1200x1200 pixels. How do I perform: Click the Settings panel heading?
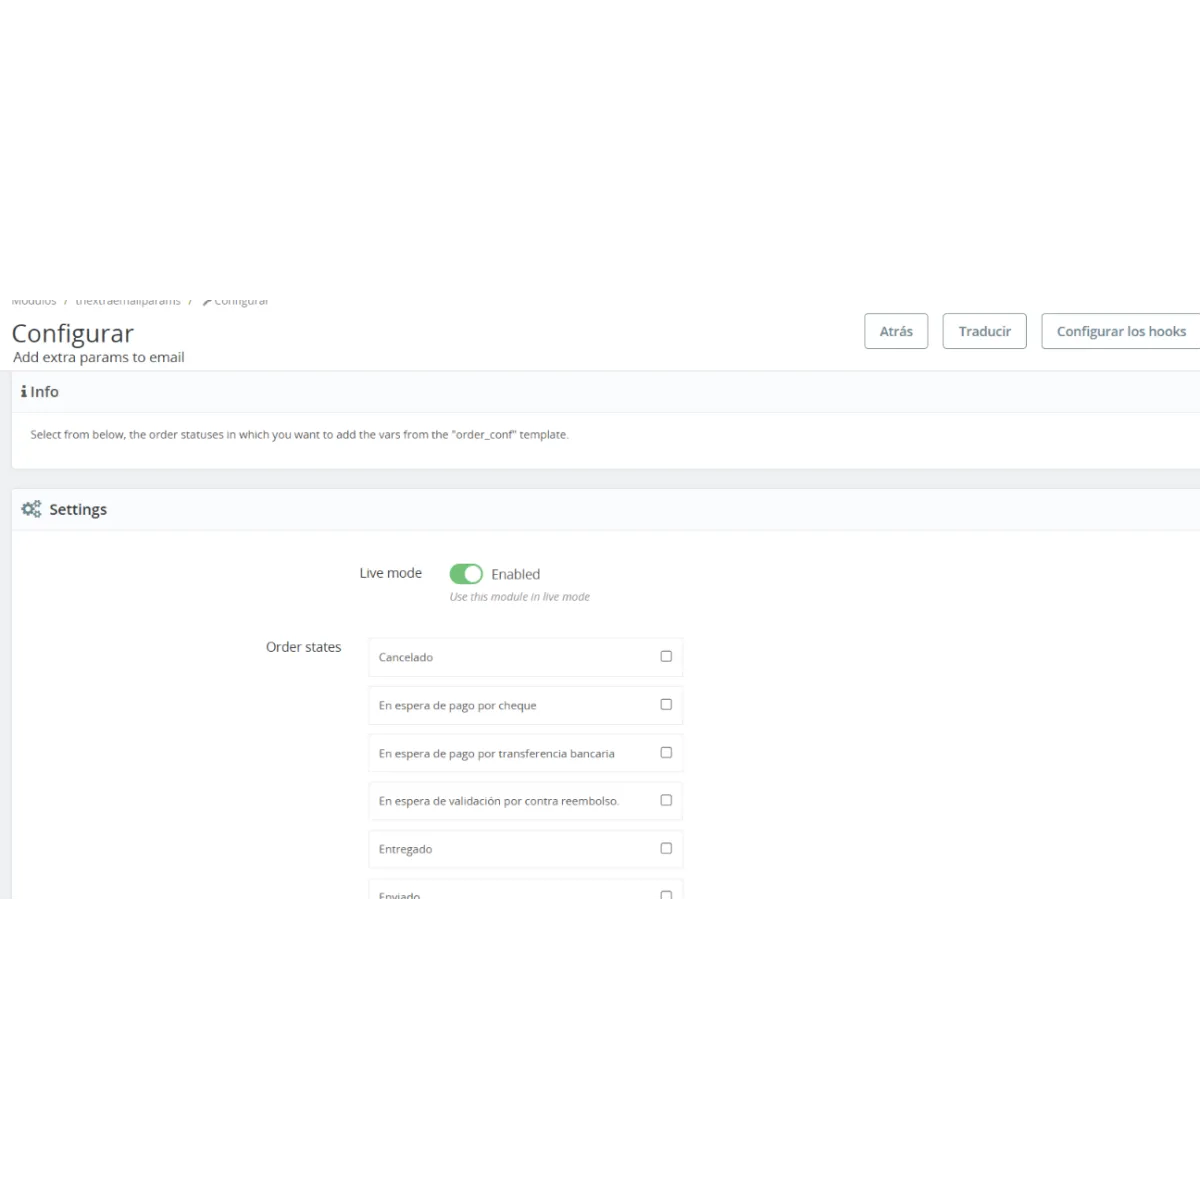pos(78,509)
